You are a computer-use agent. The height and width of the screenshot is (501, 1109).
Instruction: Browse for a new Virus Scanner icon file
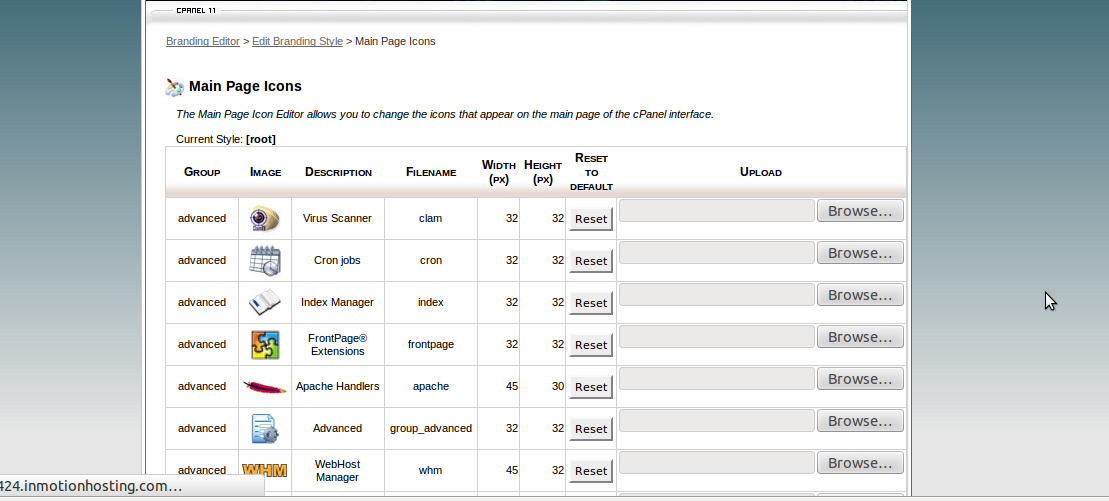(x=860, y=211)
